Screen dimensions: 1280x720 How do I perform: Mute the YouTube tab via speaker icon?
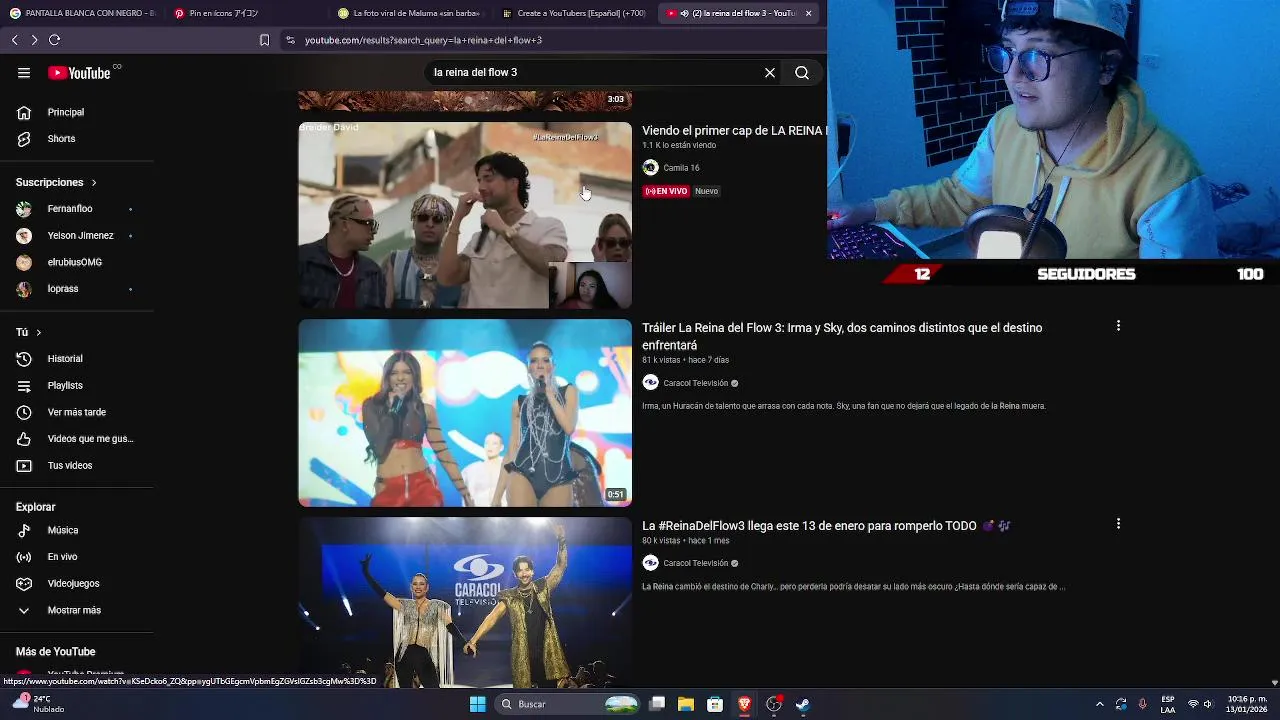(684, 13)
